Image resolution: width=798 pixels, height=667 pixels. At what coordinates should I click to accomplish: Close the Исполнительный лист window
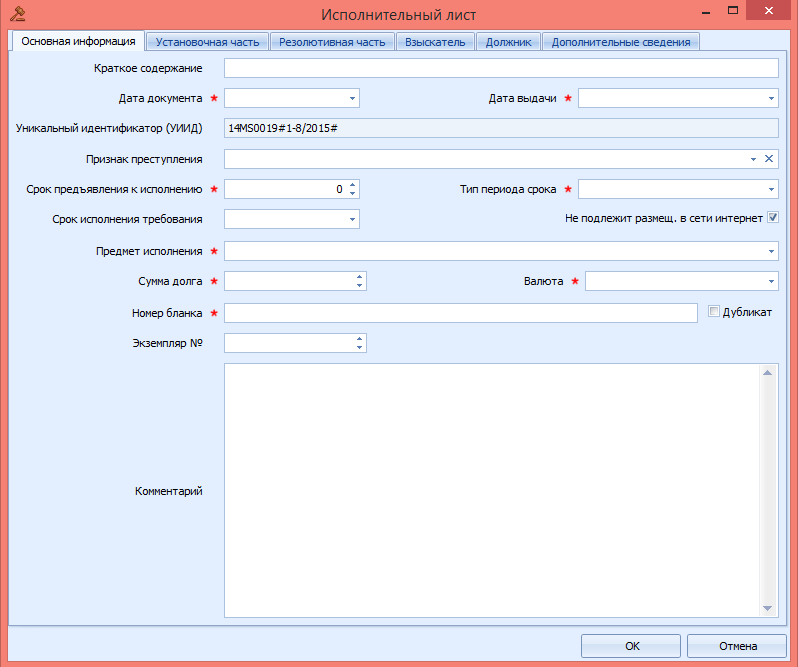tap(768, 10)
